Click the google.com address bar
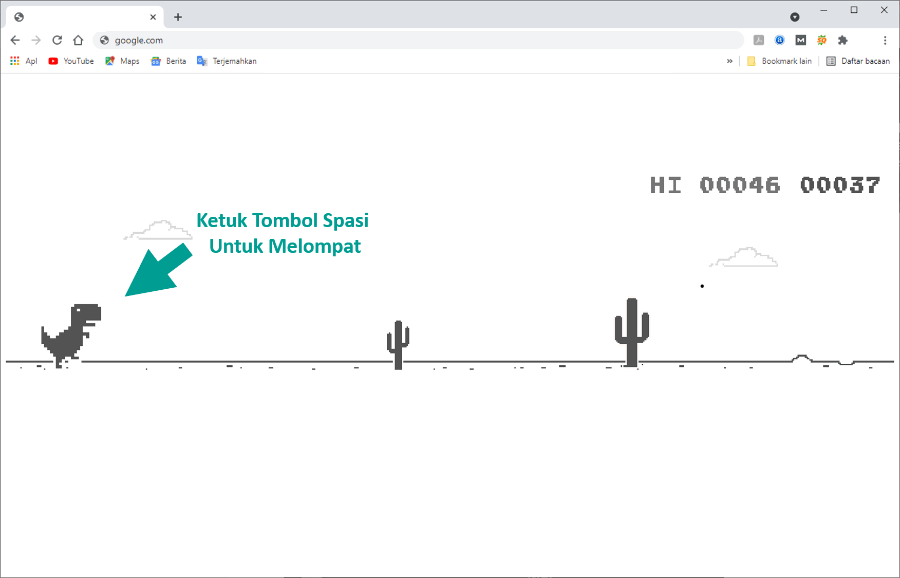900x578 pixels. click(x=419, y=40)
